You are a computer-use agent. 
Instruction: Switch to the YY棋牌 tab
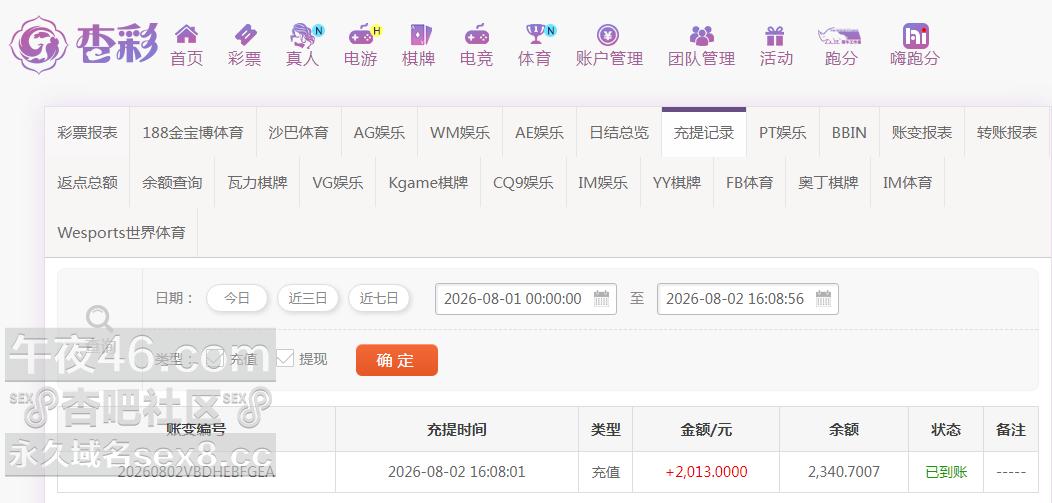[x=677, y=182]
